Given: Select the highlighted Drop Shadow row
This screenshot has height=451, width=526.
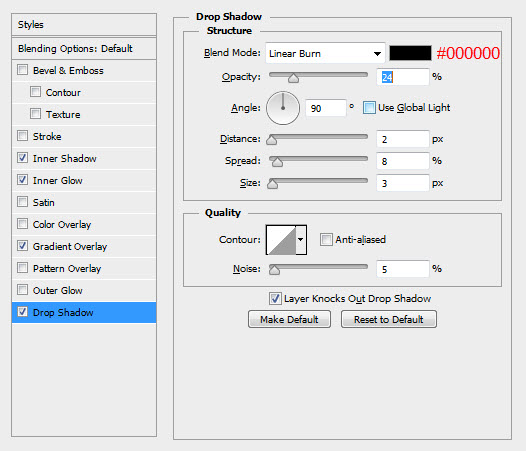Looking at the screenshot, I should [84, 312].
